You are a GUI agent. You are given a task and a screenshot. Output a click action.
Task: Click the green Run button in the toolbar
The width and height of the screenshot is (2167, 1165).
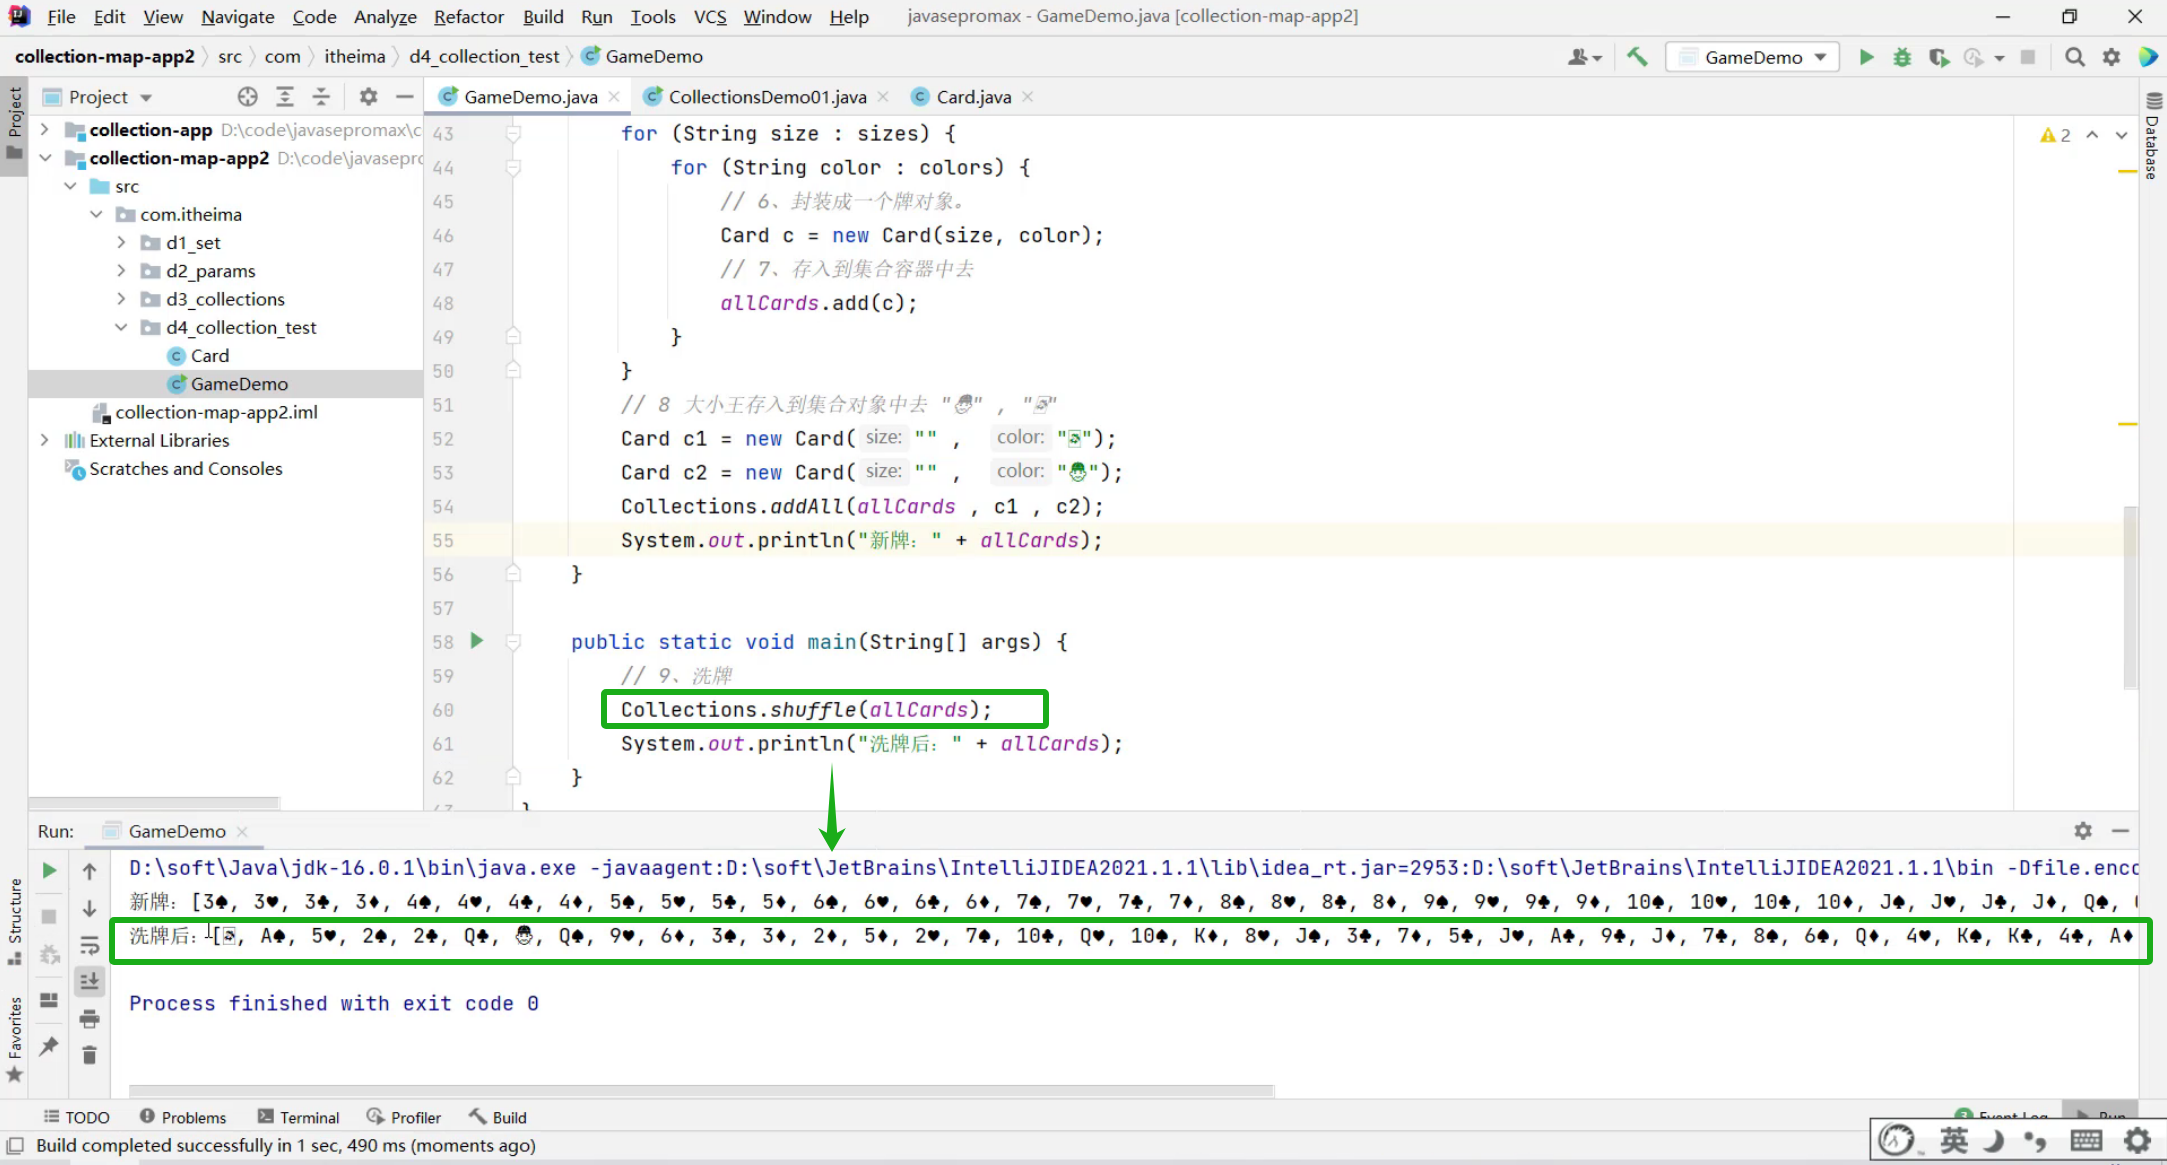pos(1866,57)
